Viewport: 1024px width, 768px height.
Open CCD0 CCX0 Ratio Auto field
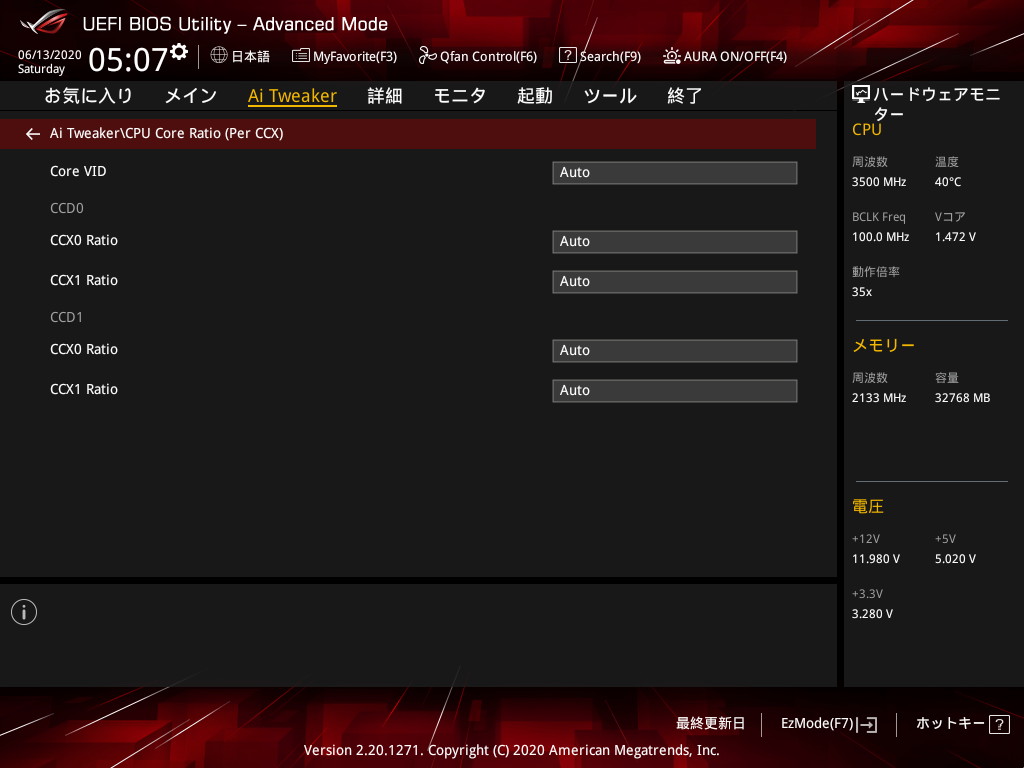click(675, 242)
